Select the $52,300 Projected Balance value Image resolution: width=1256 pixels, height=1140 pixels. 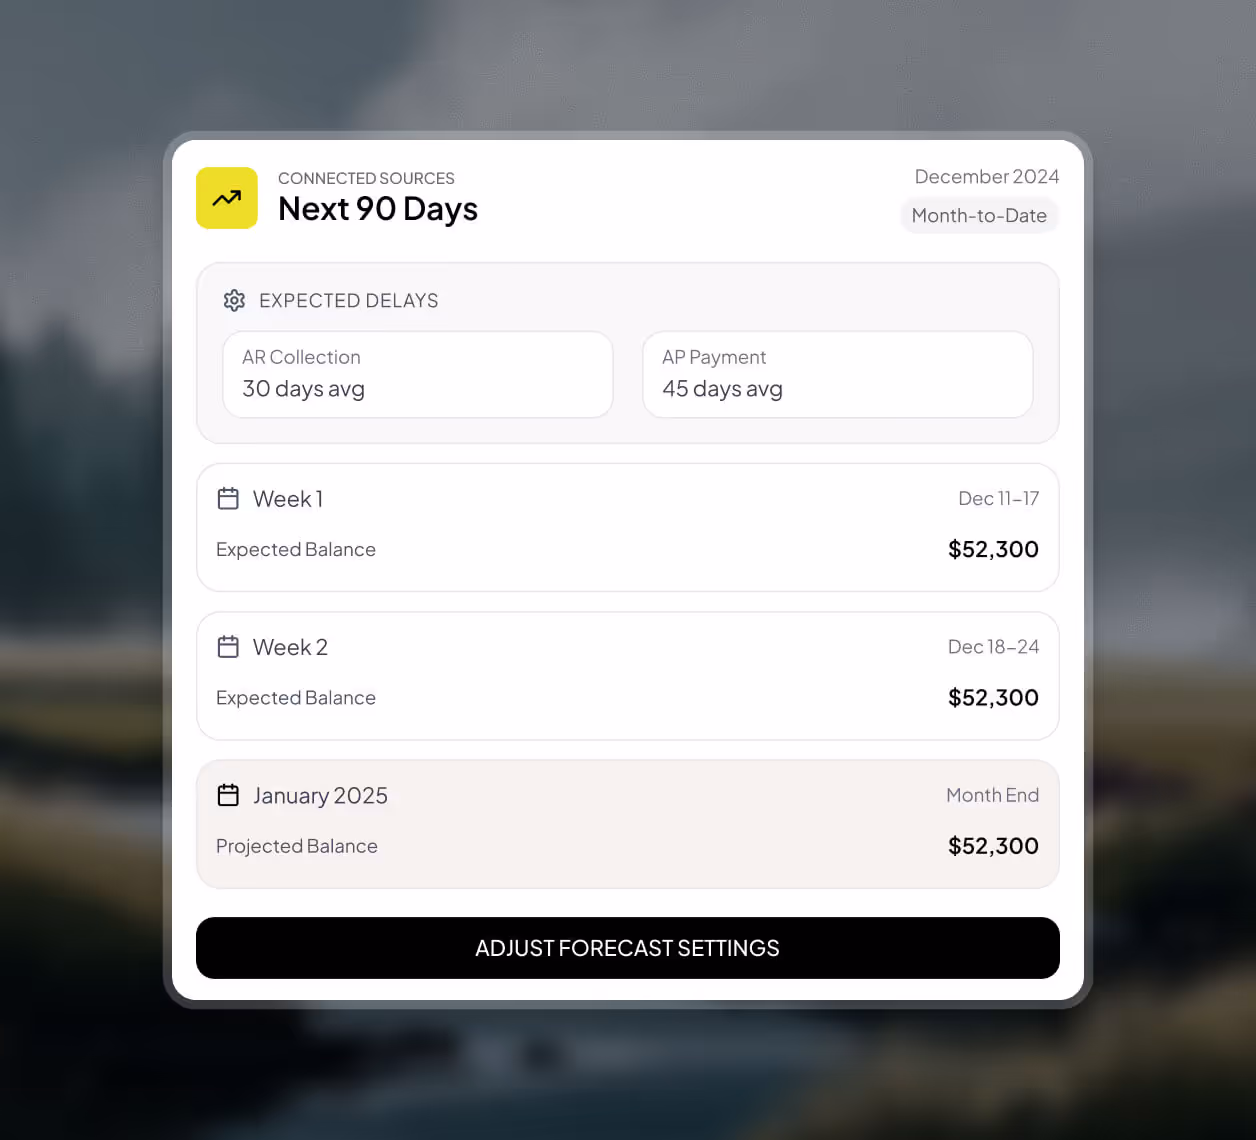pos(992,845)
